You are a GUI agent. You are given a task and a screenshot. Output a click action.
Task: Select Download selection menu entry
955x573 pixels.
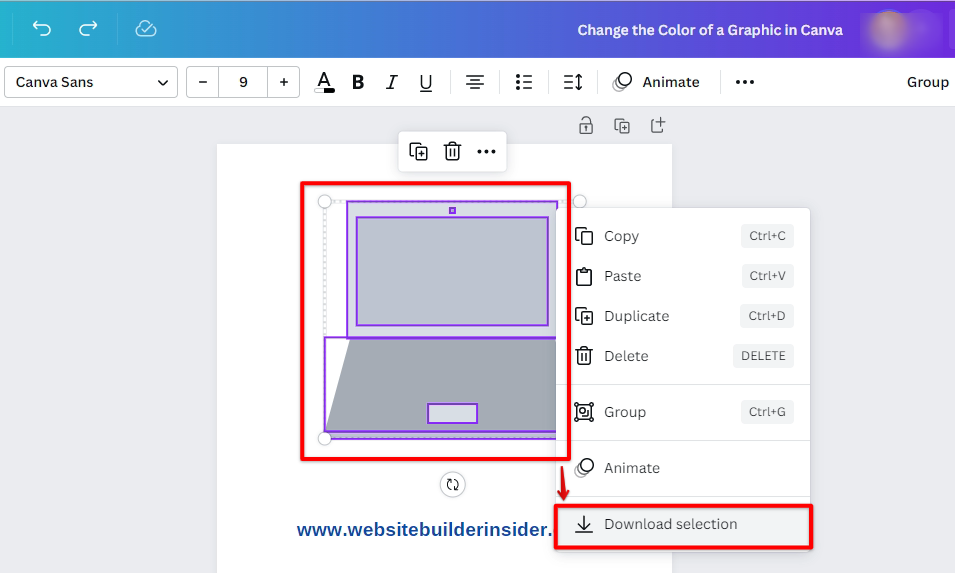(683, 524)
